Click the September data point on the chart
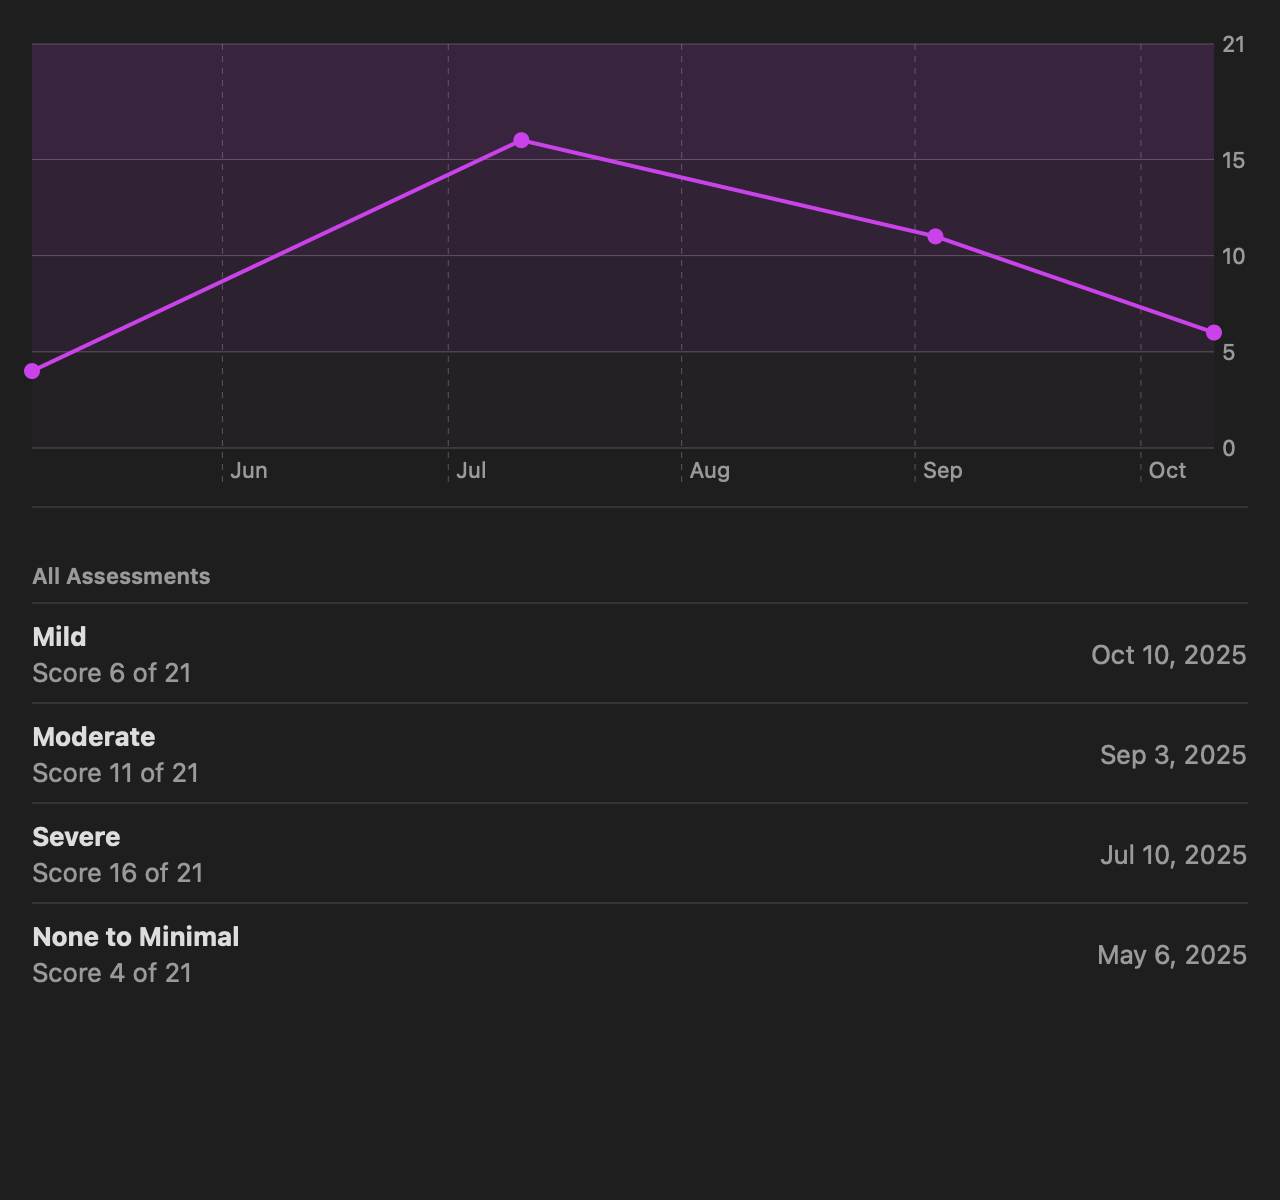1280x1200 pixels. coord(935,236)
